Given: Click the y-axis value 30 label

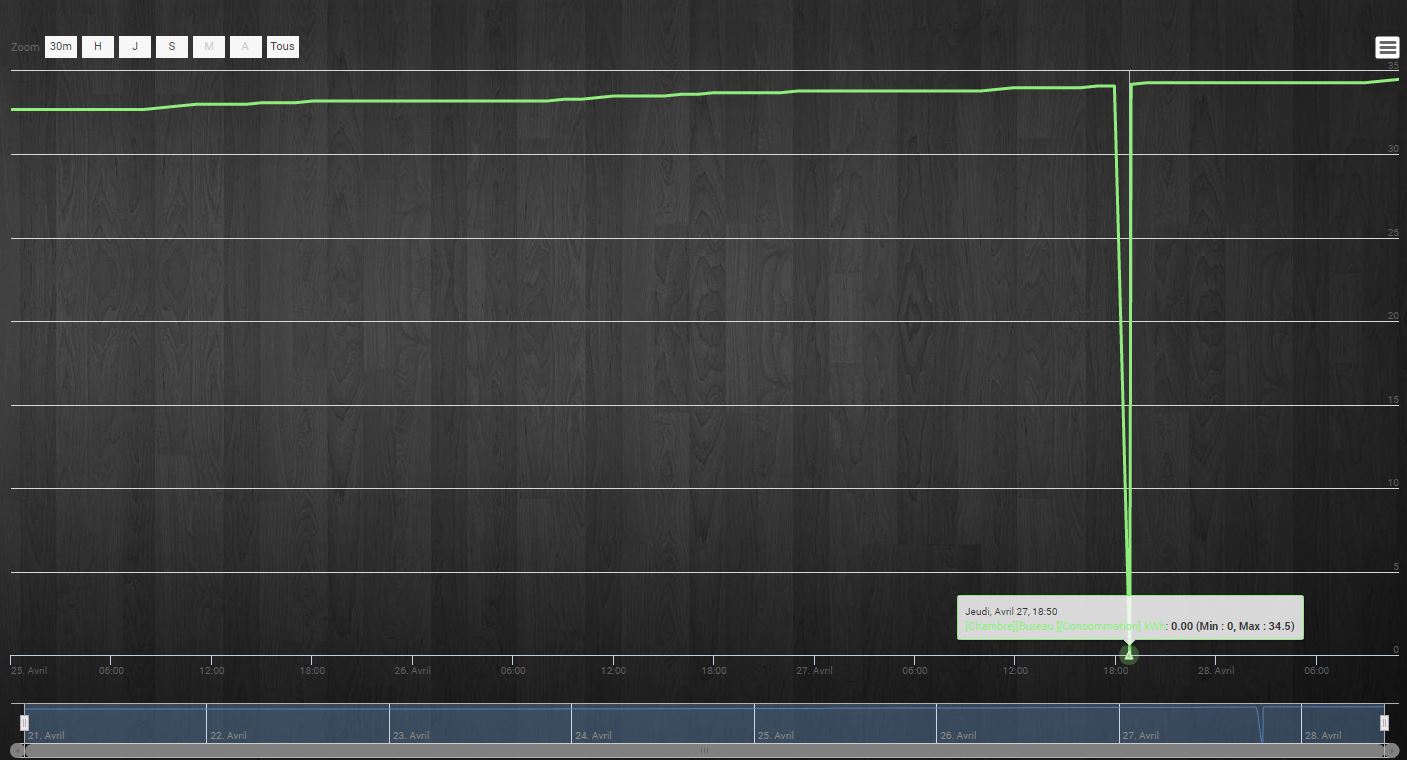Looking at the screenshot, I should click(1393, 149).
